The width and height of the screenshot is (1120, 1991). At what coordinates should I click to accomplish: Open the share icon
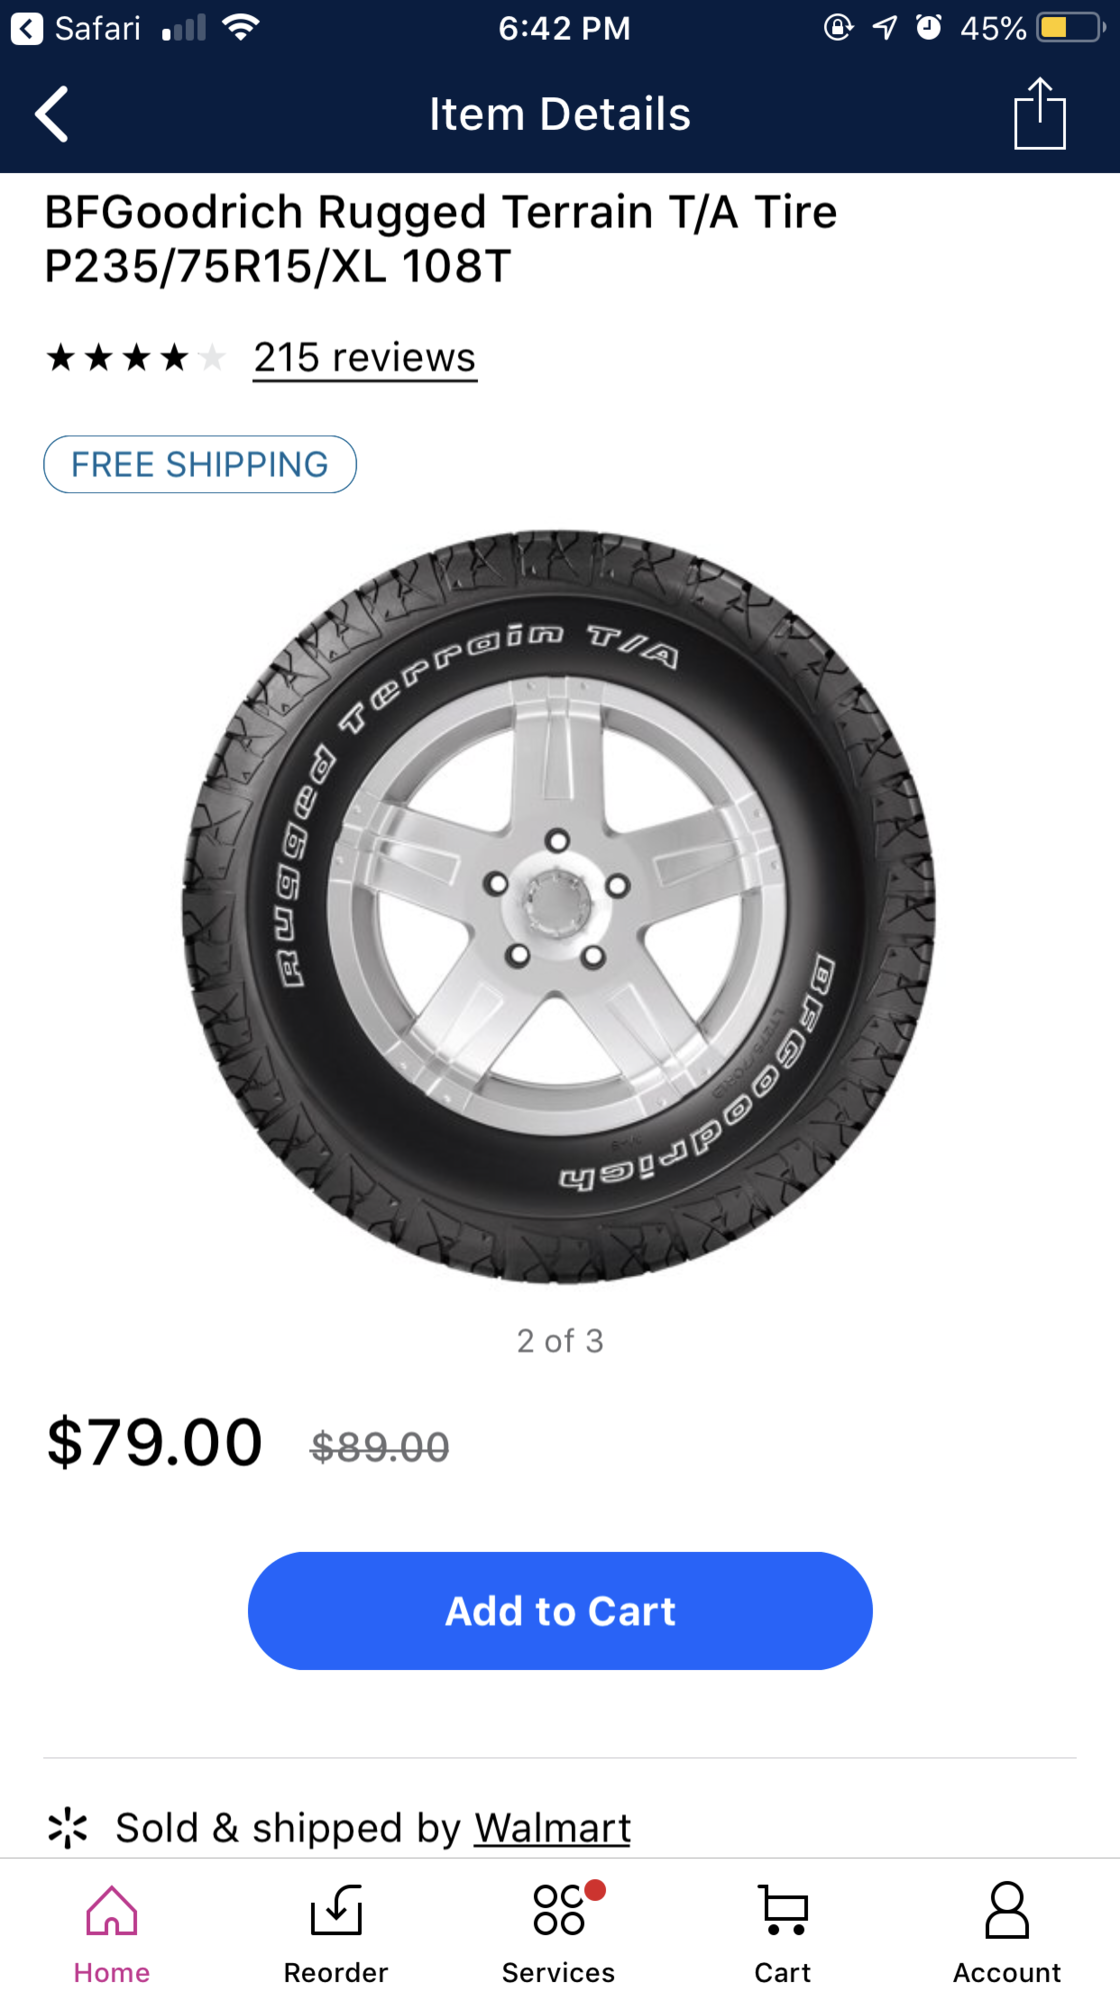coord(1039,114)
